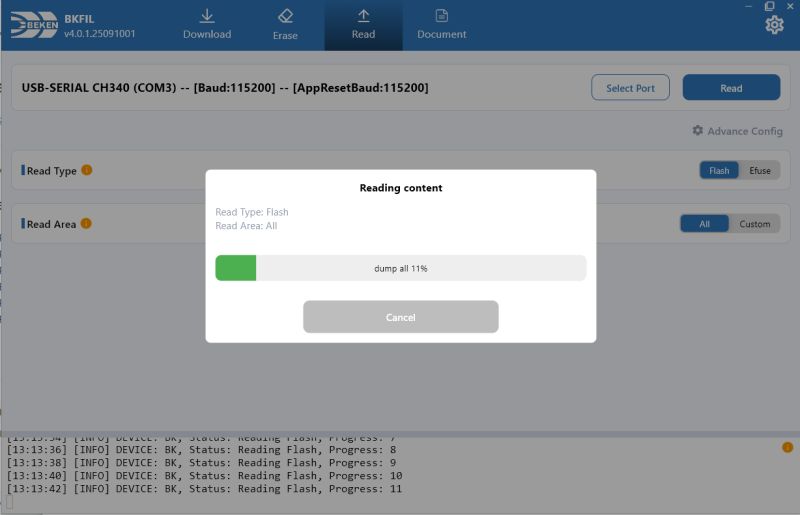Click the Read Type info icon
This screenshot has width=800, height=515.
pos(87,170)
